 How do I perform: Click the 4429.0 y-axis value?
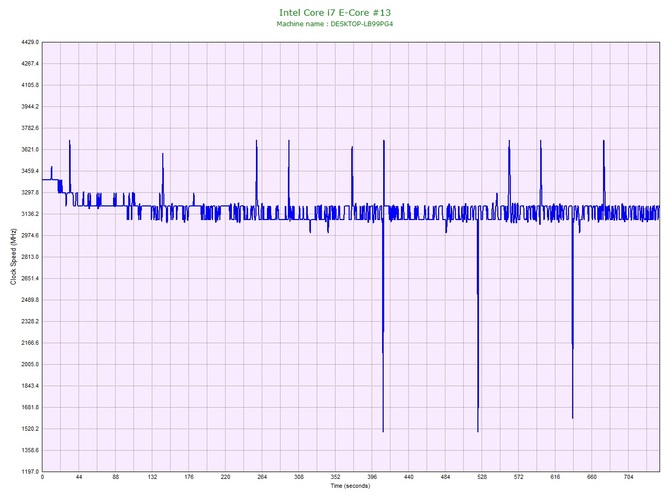pos(30,42)
